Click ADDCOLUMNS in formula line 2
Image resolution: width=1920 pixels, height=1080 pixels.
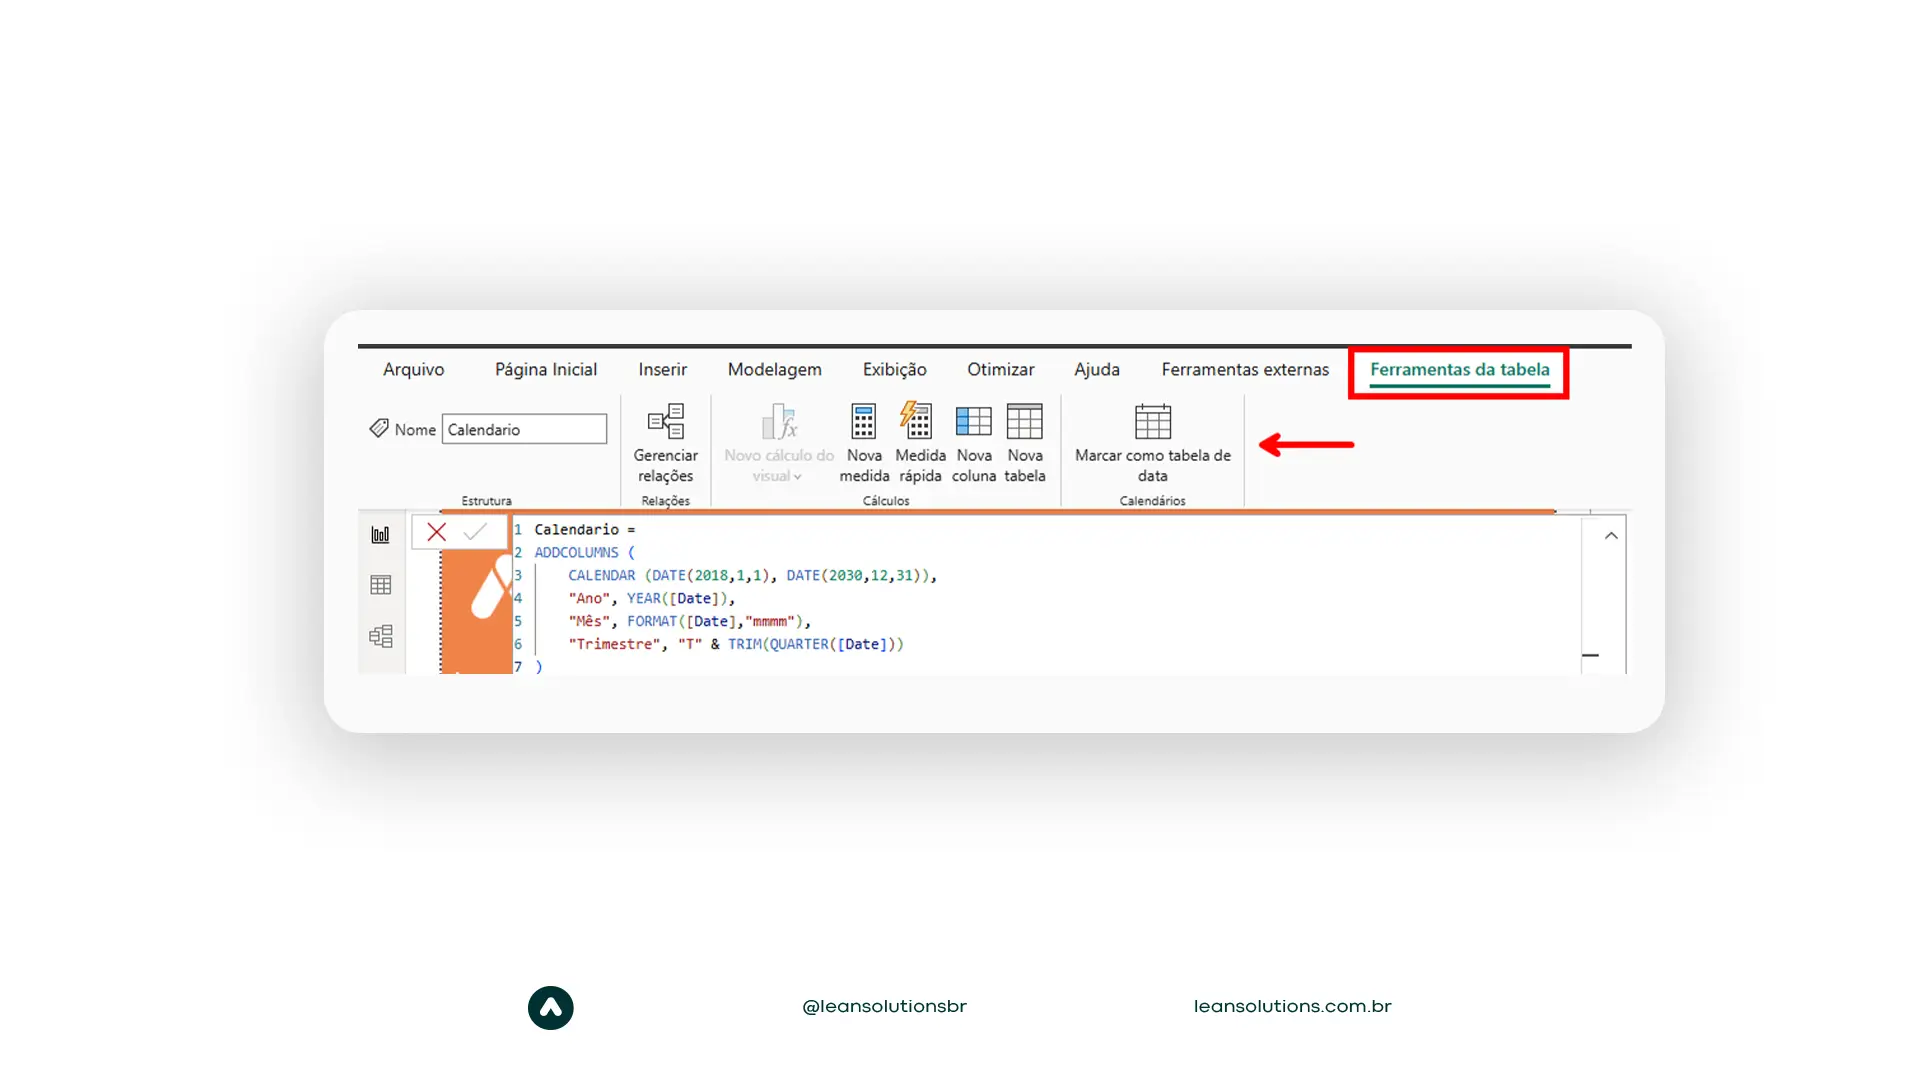coord(576,552)
